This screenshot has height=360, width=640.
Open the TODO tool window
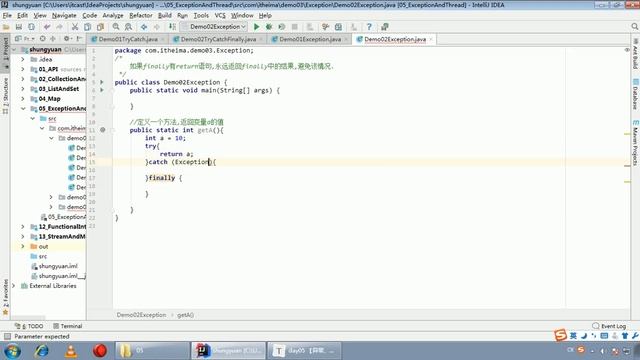point(29,326)
